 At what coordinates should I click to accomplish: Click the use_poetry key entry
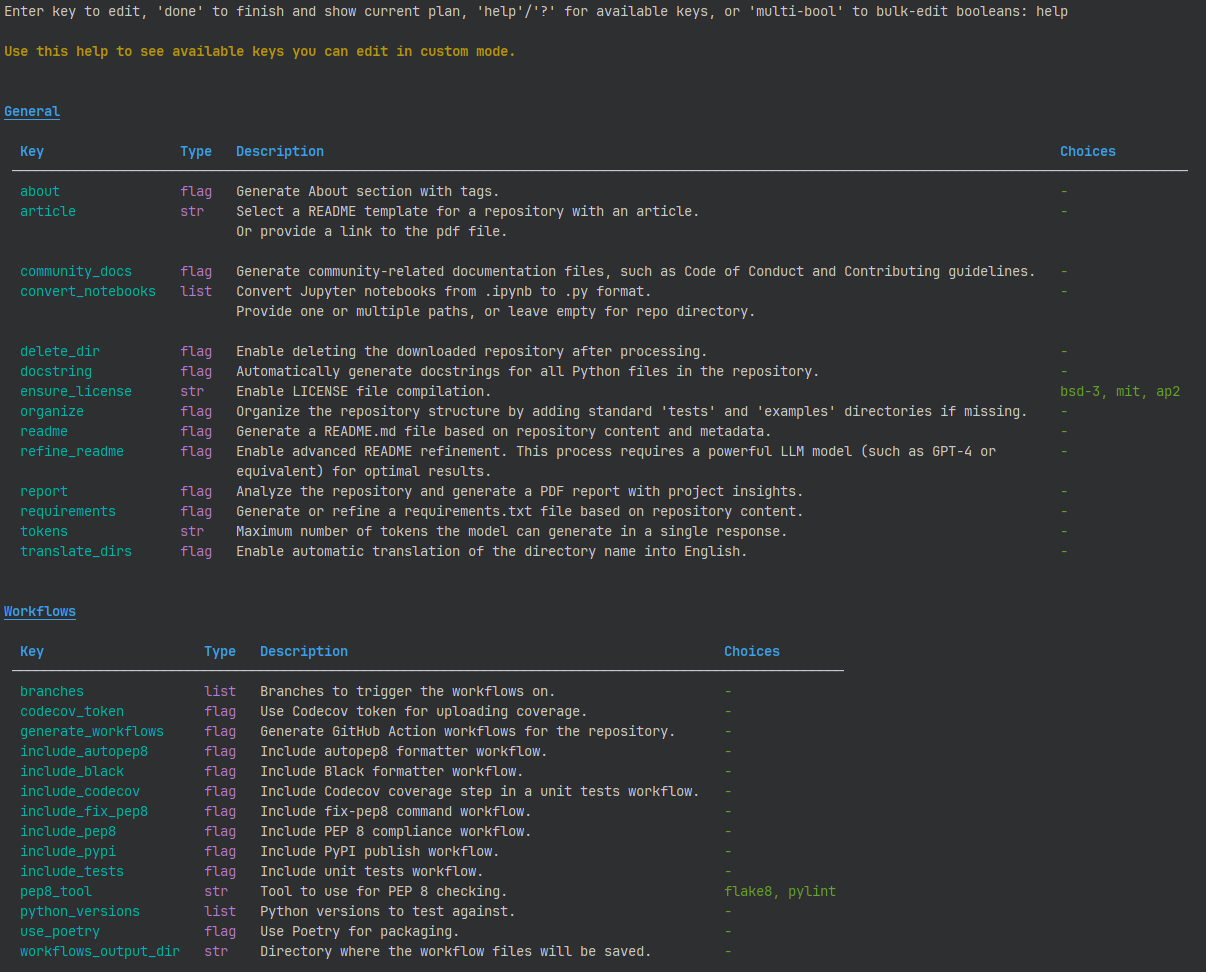point(60,931)
